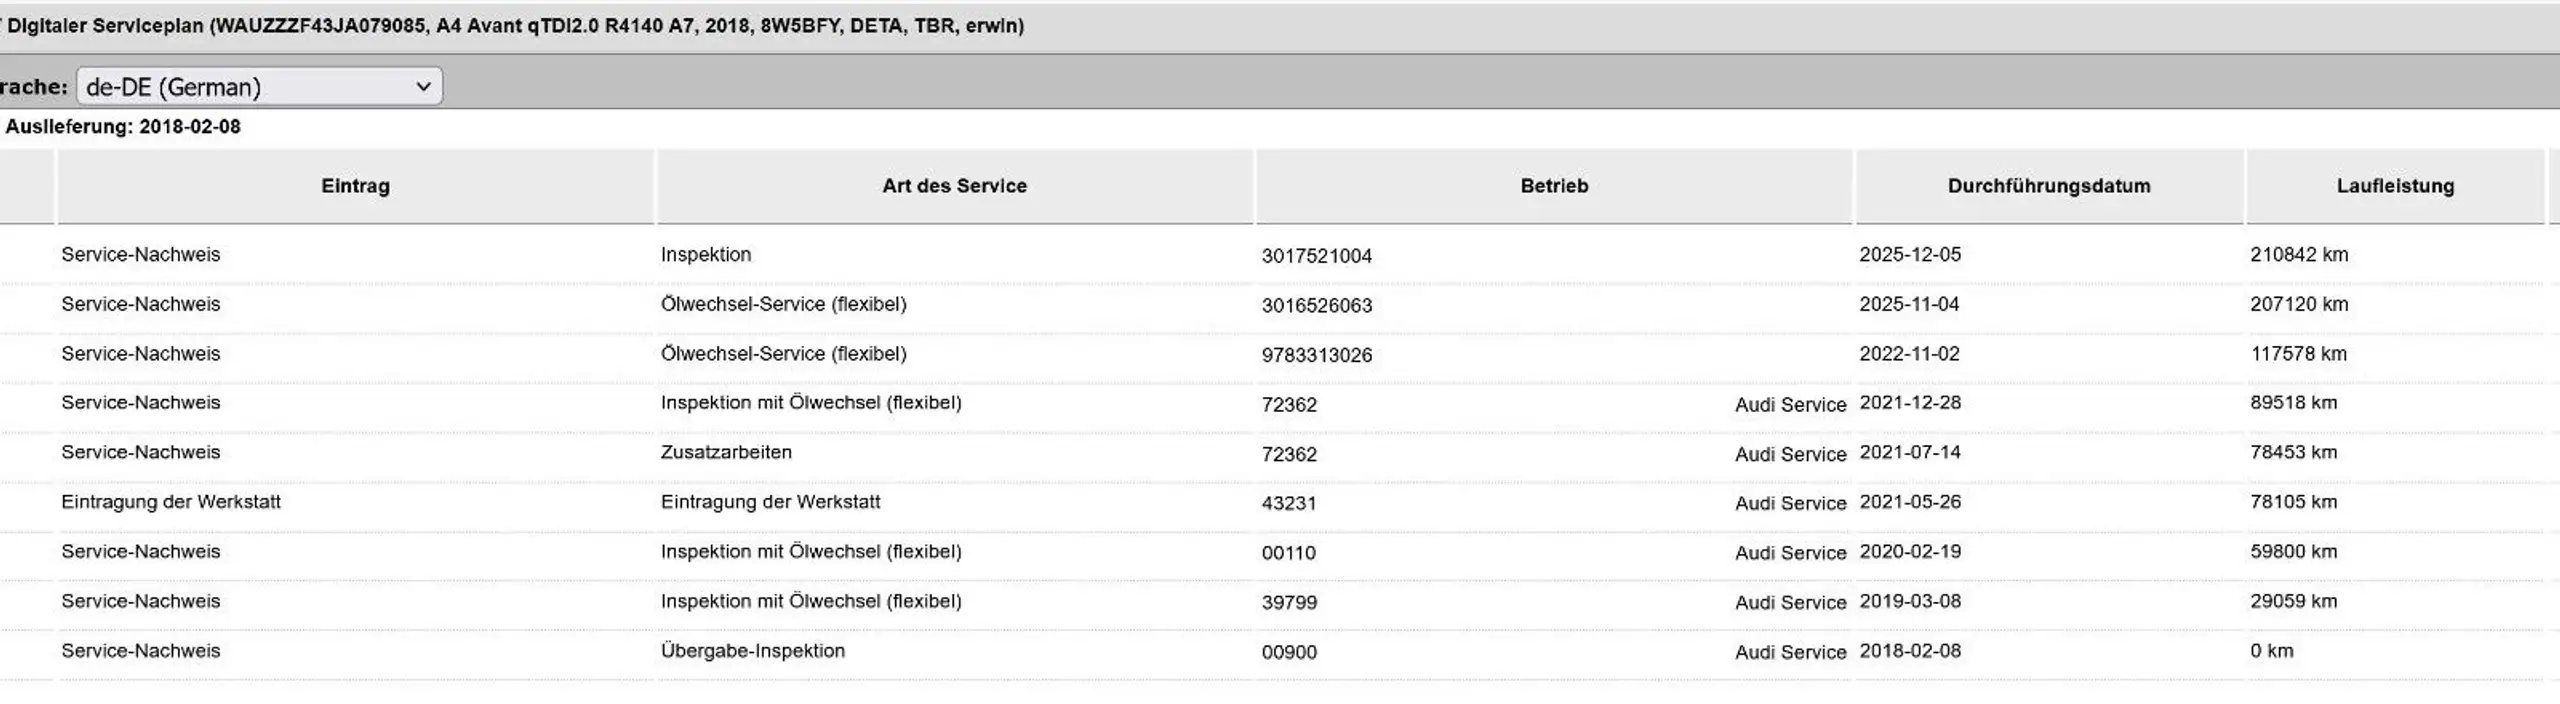The image size is (2560, 704).
Task: Sort by the Laufleistung column header
Action: click(x=2395, y=186)
